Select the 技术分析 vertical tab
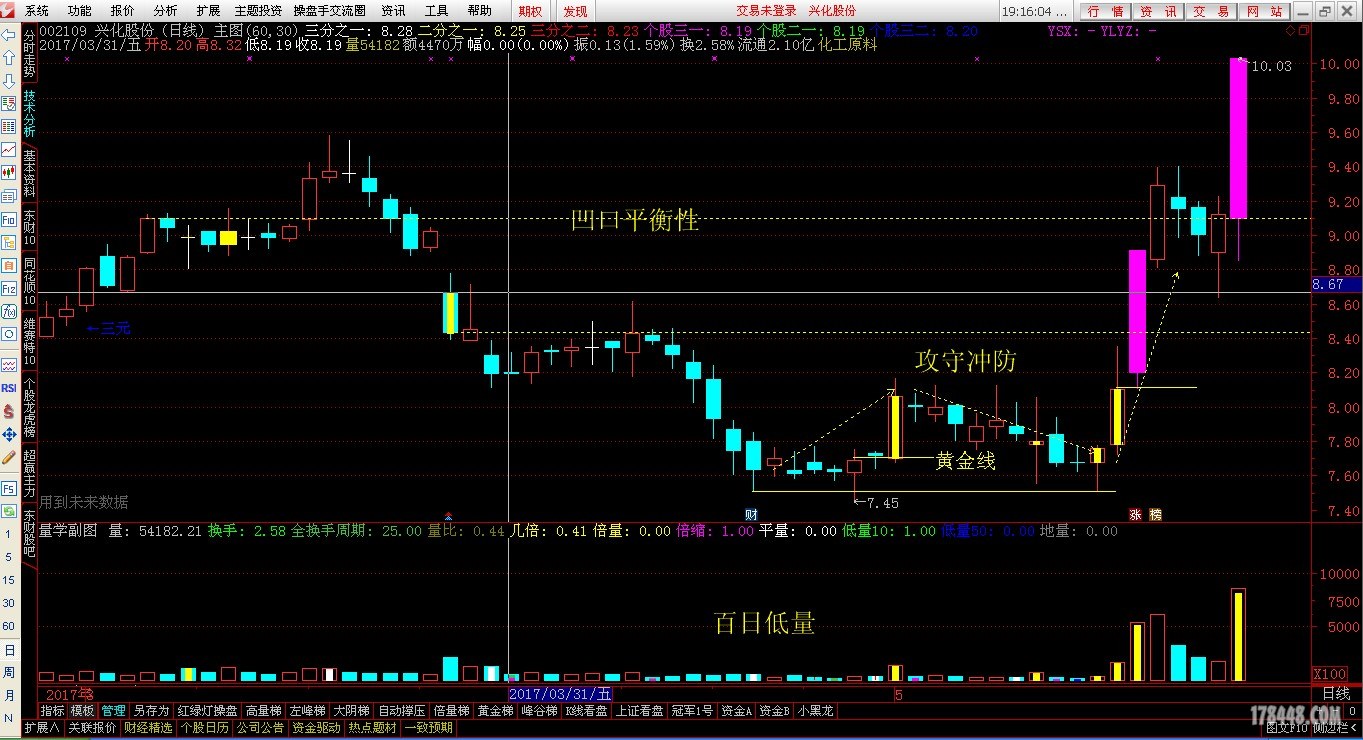This screenshot has height=740, width=1363. click(x=29, y=116)
